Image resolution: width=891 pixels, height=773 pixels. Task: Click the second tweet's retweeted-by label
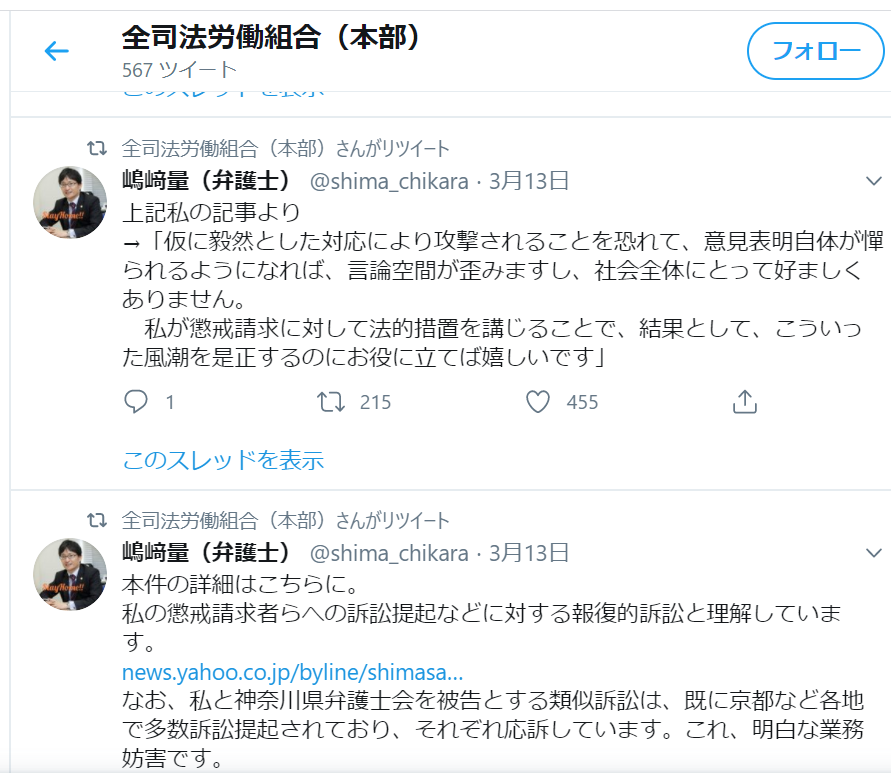[x=285, y=521]
